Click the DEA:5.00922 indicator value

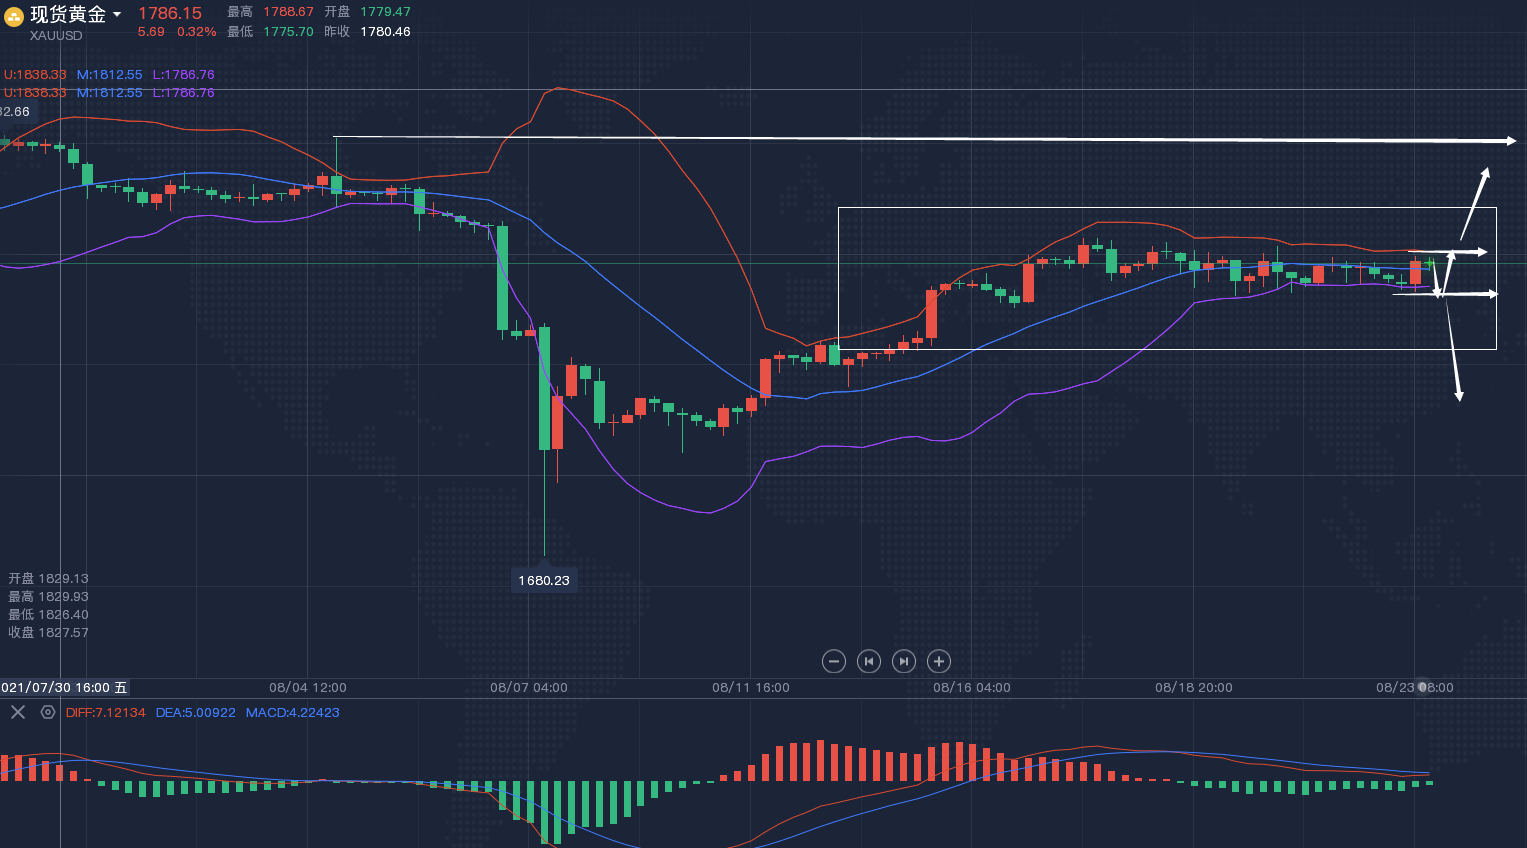[x=196, y=713]
